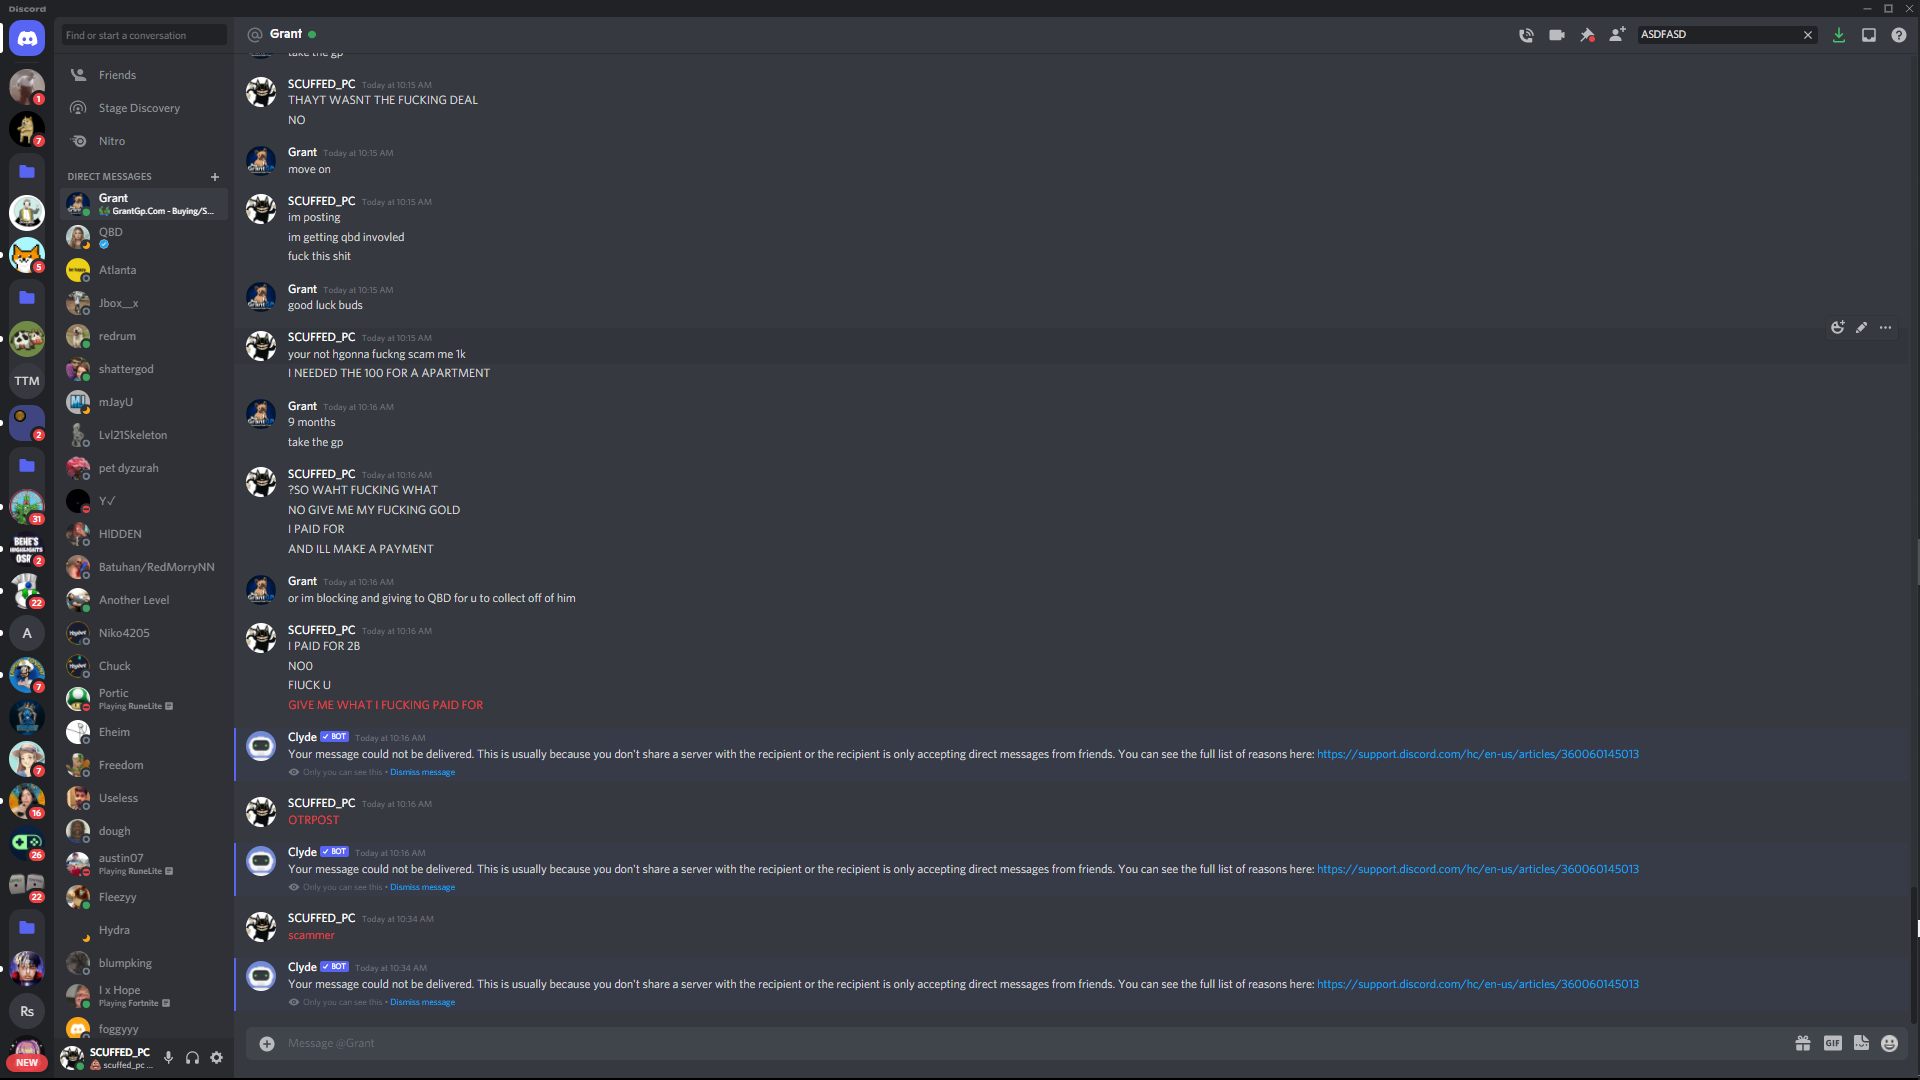Start a video call with Grant
This screenshot has height=1080, width=1920.
tap(1557, 35)
